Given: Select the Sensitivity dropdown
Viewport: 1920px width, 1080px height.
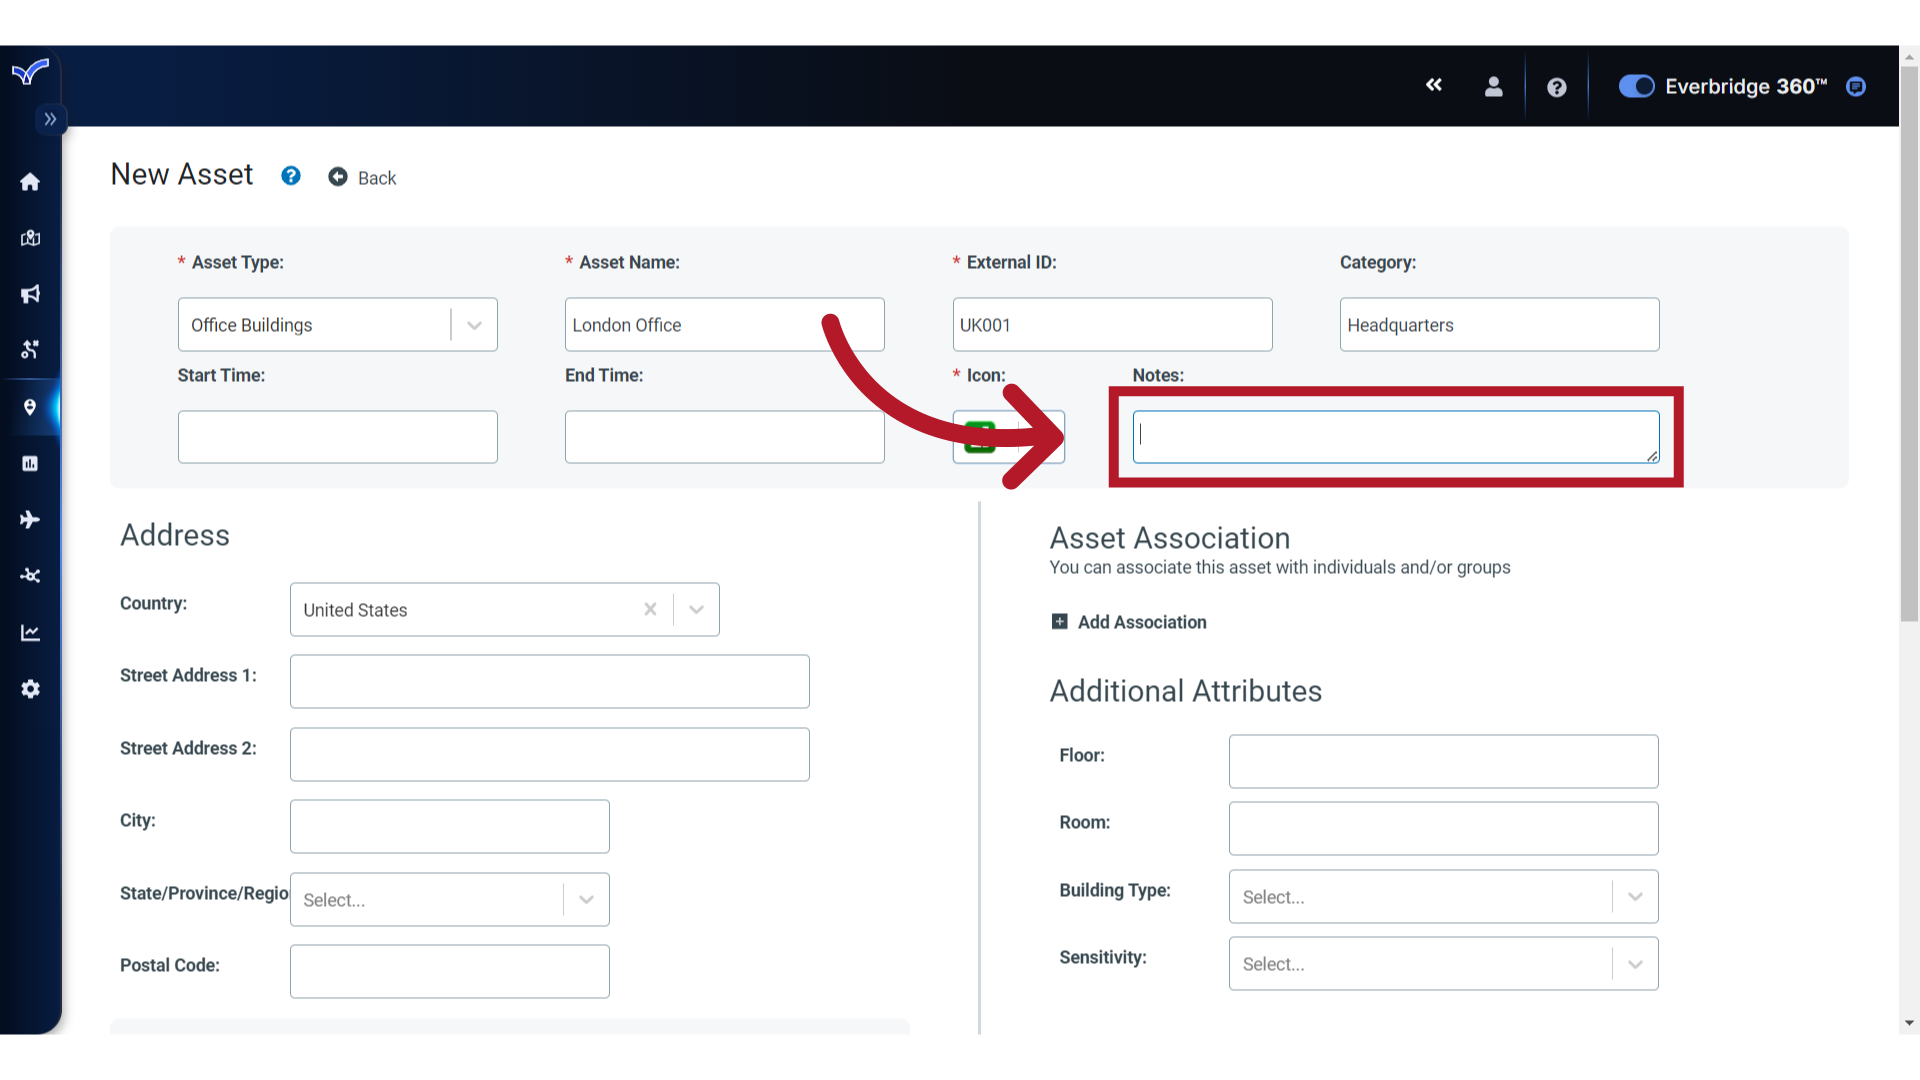Looking at the screenshot, I should point(1443,964).
